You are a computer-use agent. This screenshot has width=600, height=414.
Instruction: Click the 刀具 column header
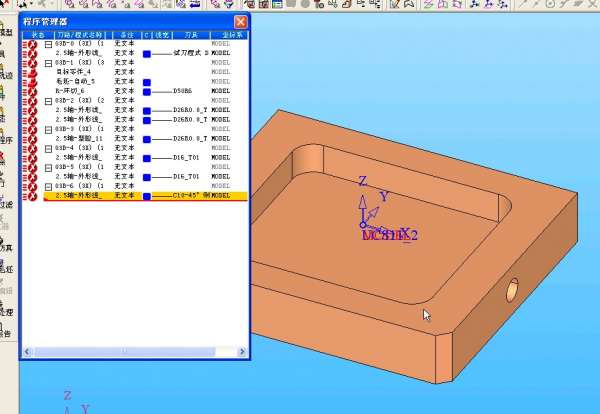[x=191, y=35]
